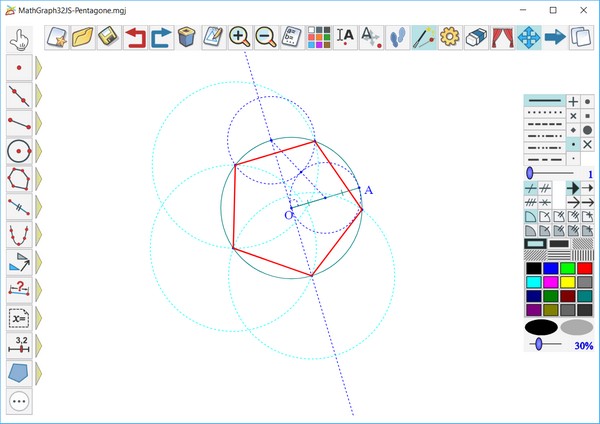Click the Undo red arrow
The height and width of the screenshot is (424, 600).
point(135,37)
